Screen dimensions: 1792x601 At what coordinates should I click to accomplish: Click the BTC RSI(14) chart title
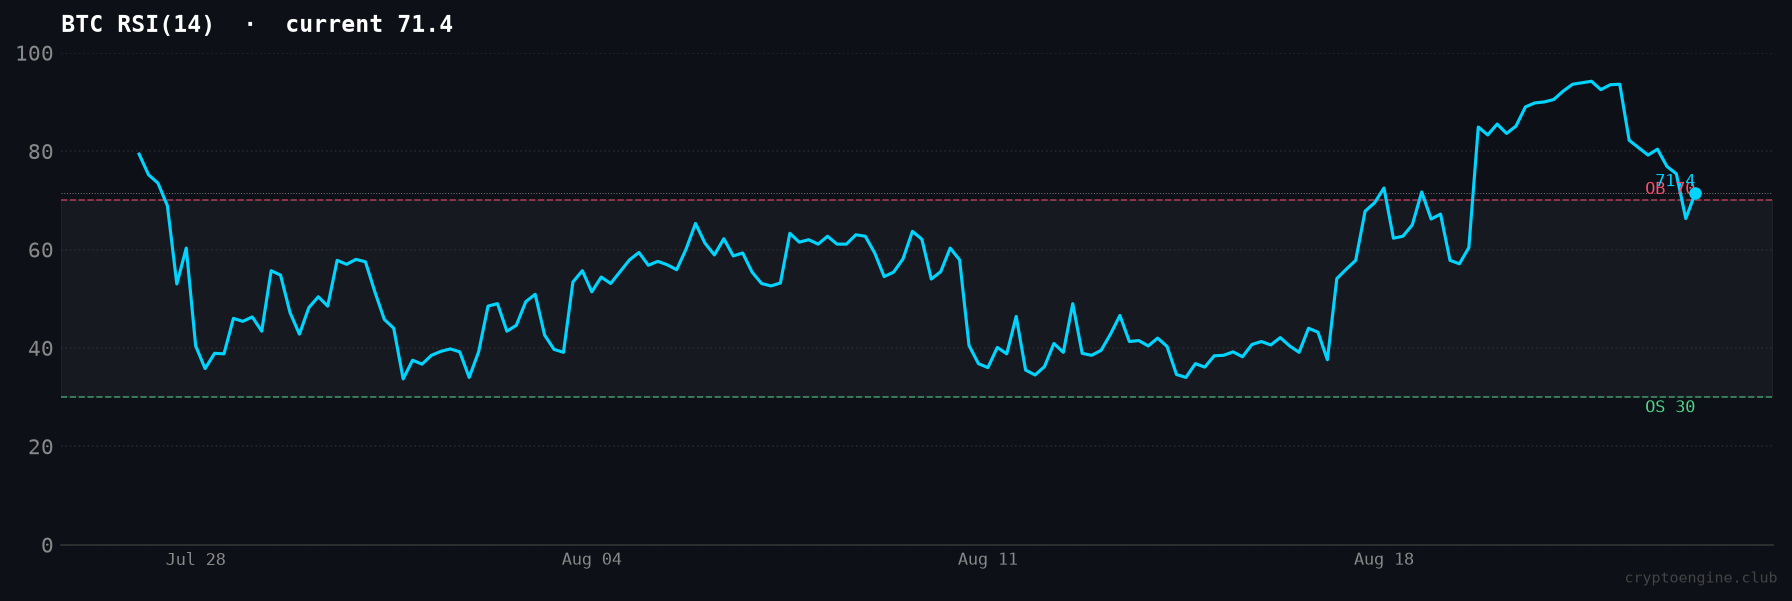[138, 24]
